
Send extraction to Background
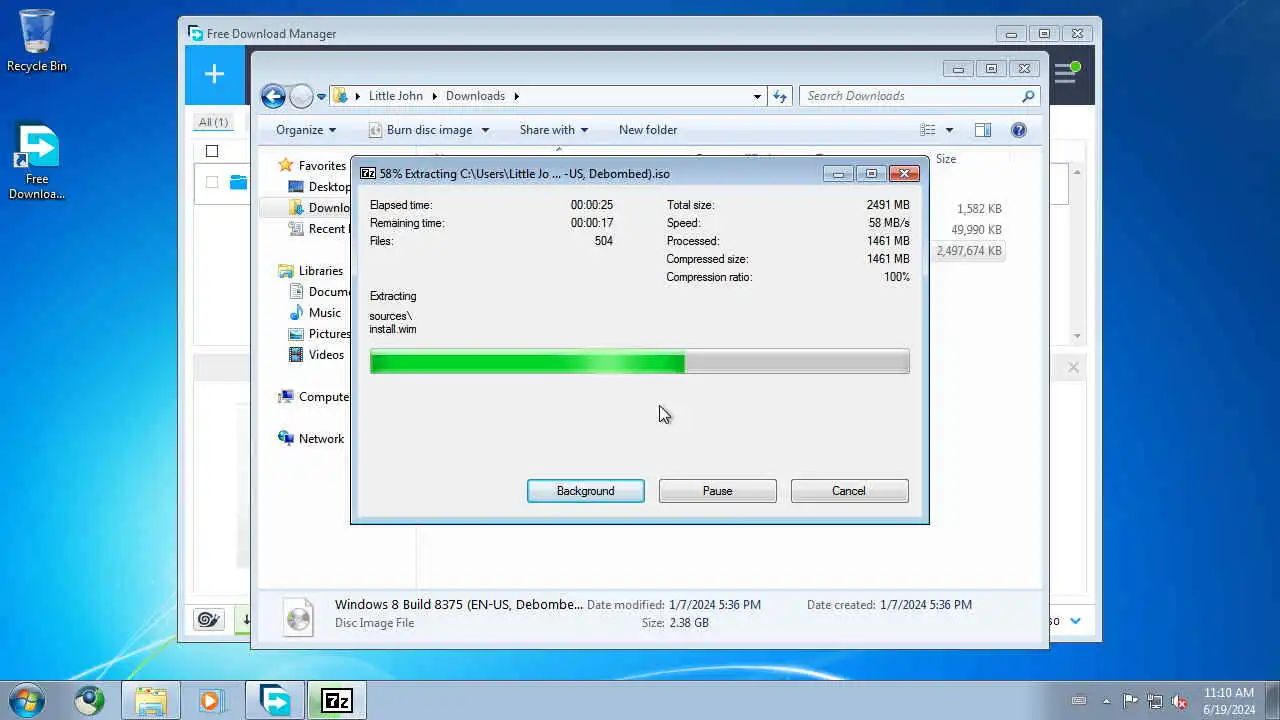coord(586,491)
